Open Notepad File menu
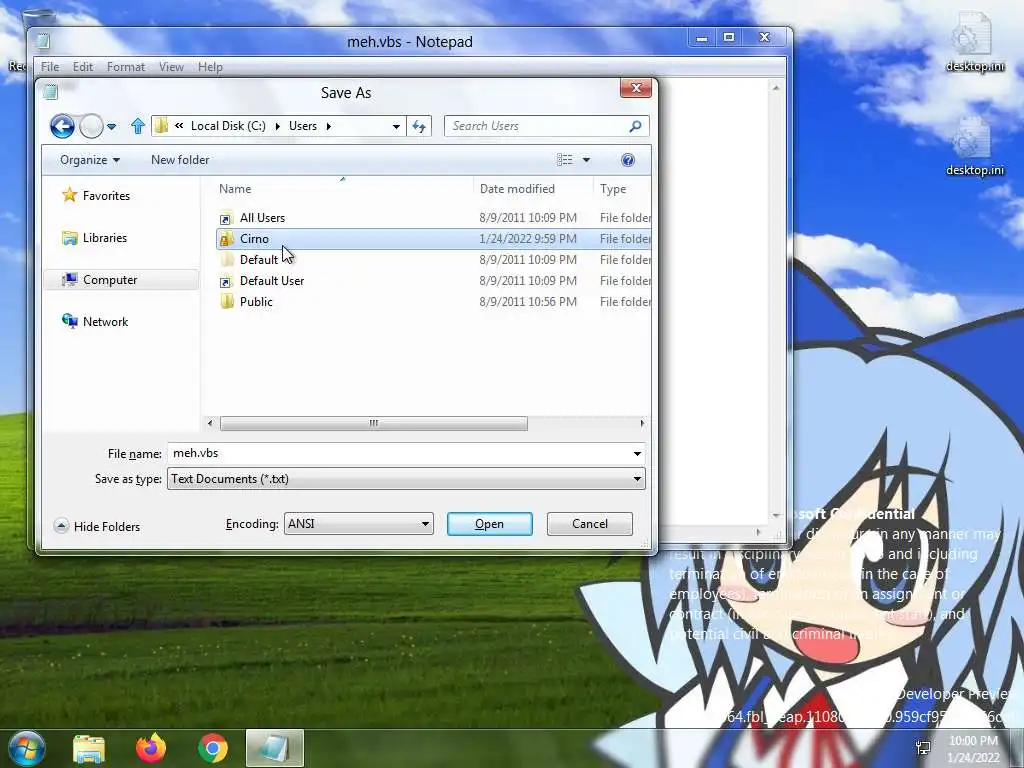Screen dimensions: 1024x768 [x=50, y=67]
